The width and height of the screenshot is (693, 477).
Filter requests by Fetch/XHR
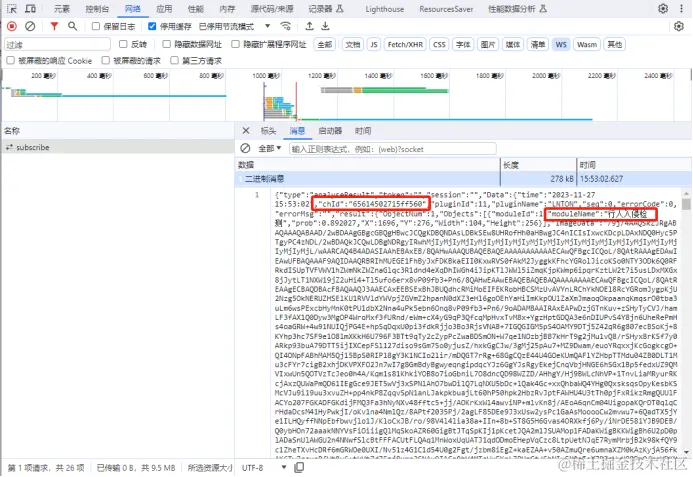click(x=405, y=44)
